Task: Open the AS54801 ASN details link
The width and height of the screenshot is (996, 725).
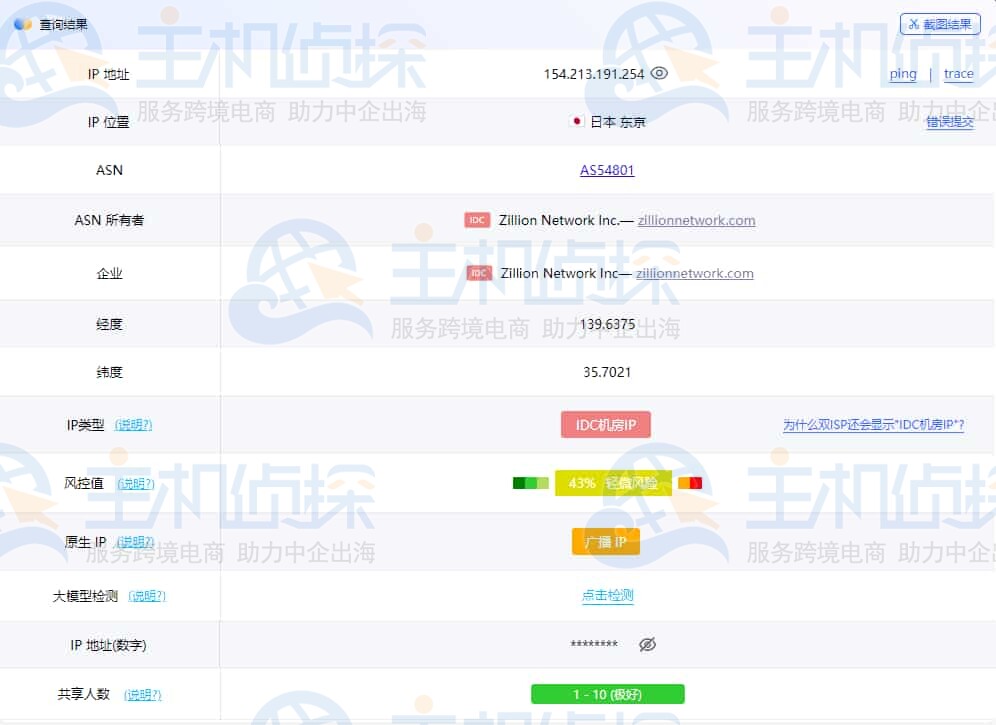Action: (606, 170)
